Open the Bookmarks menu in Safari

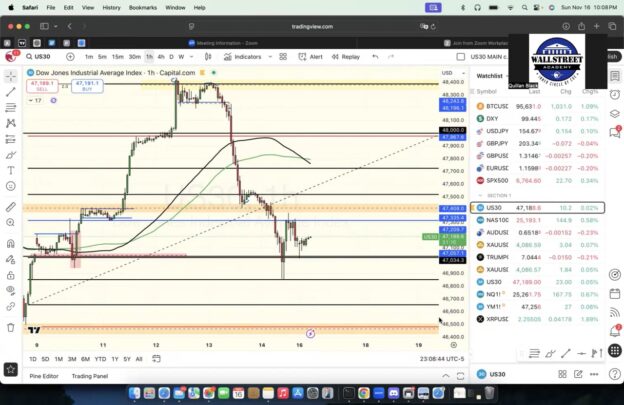pyautogui.click(x=143, y=7)
